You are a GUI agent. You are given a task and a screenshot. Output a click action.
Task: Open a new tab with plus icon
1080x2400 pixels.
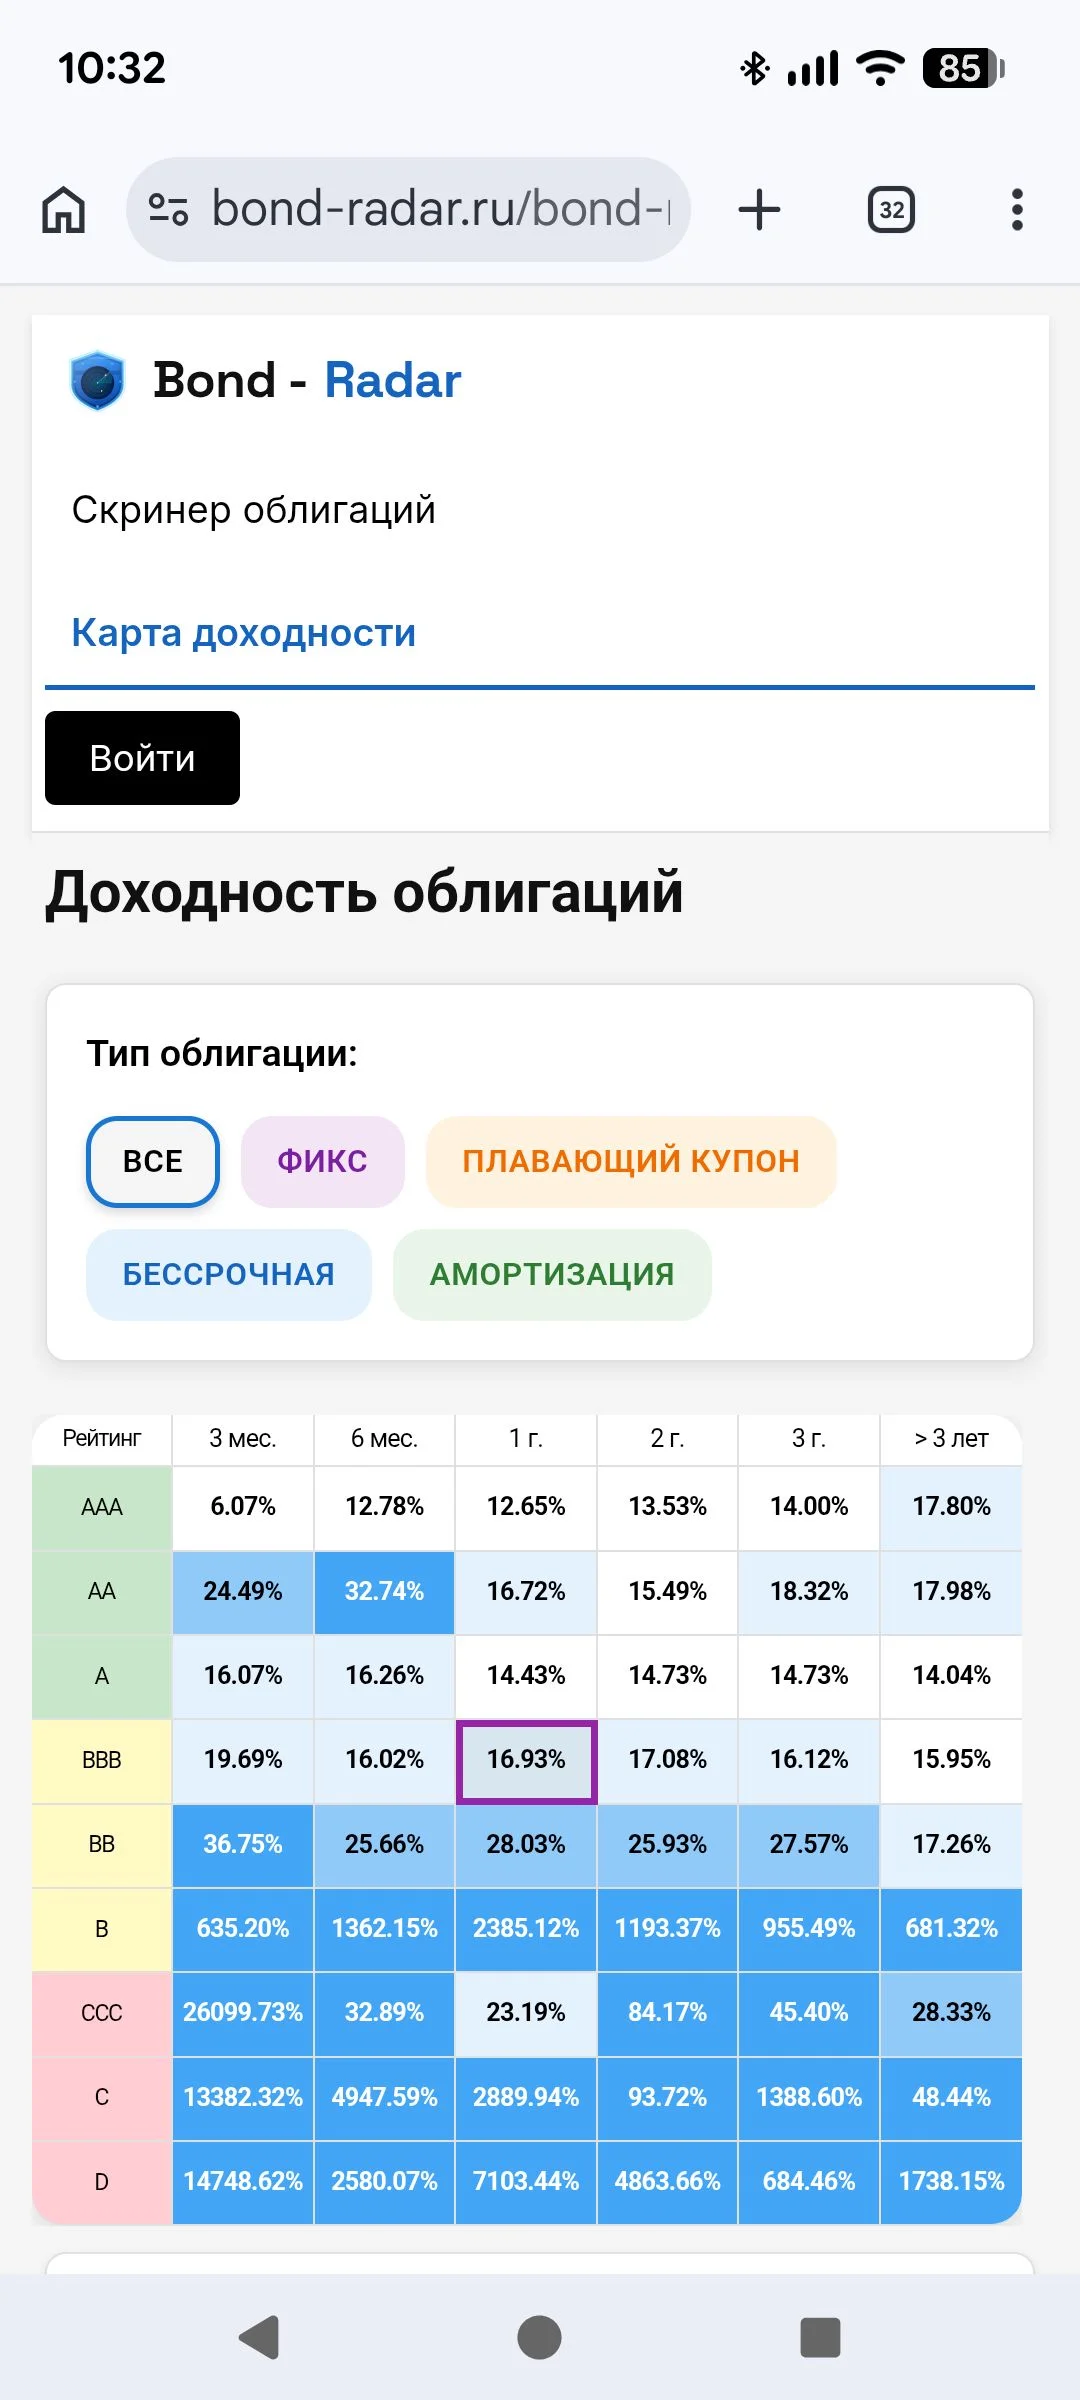tap(759, 210)
